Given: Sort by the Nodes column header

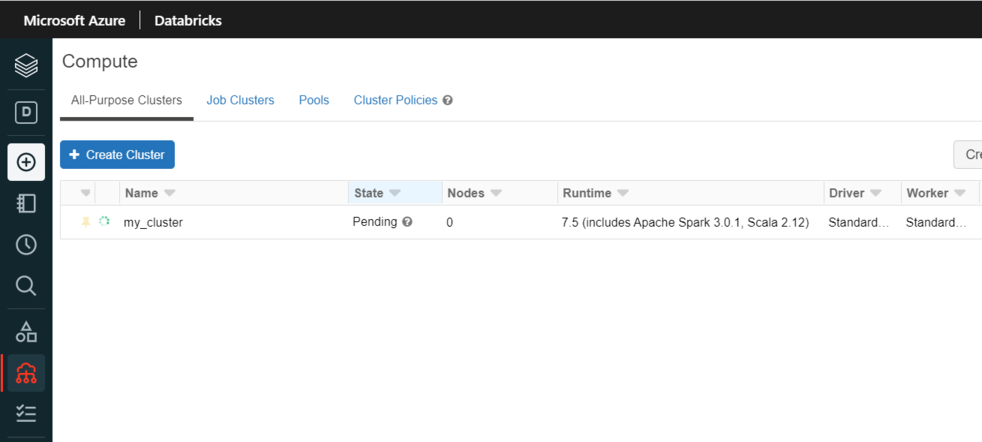Looking at the screenshot, I should pyautogui.click(x=465, y=193).
